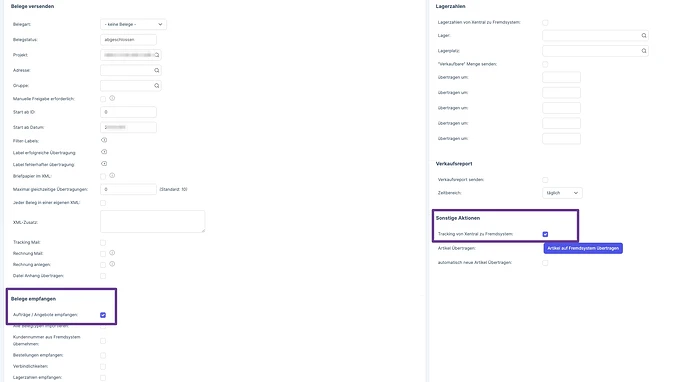Screen dimensions: 690x382
Task: Click info icon beside Rechnung Mail
Action: [x=112, y=253]
